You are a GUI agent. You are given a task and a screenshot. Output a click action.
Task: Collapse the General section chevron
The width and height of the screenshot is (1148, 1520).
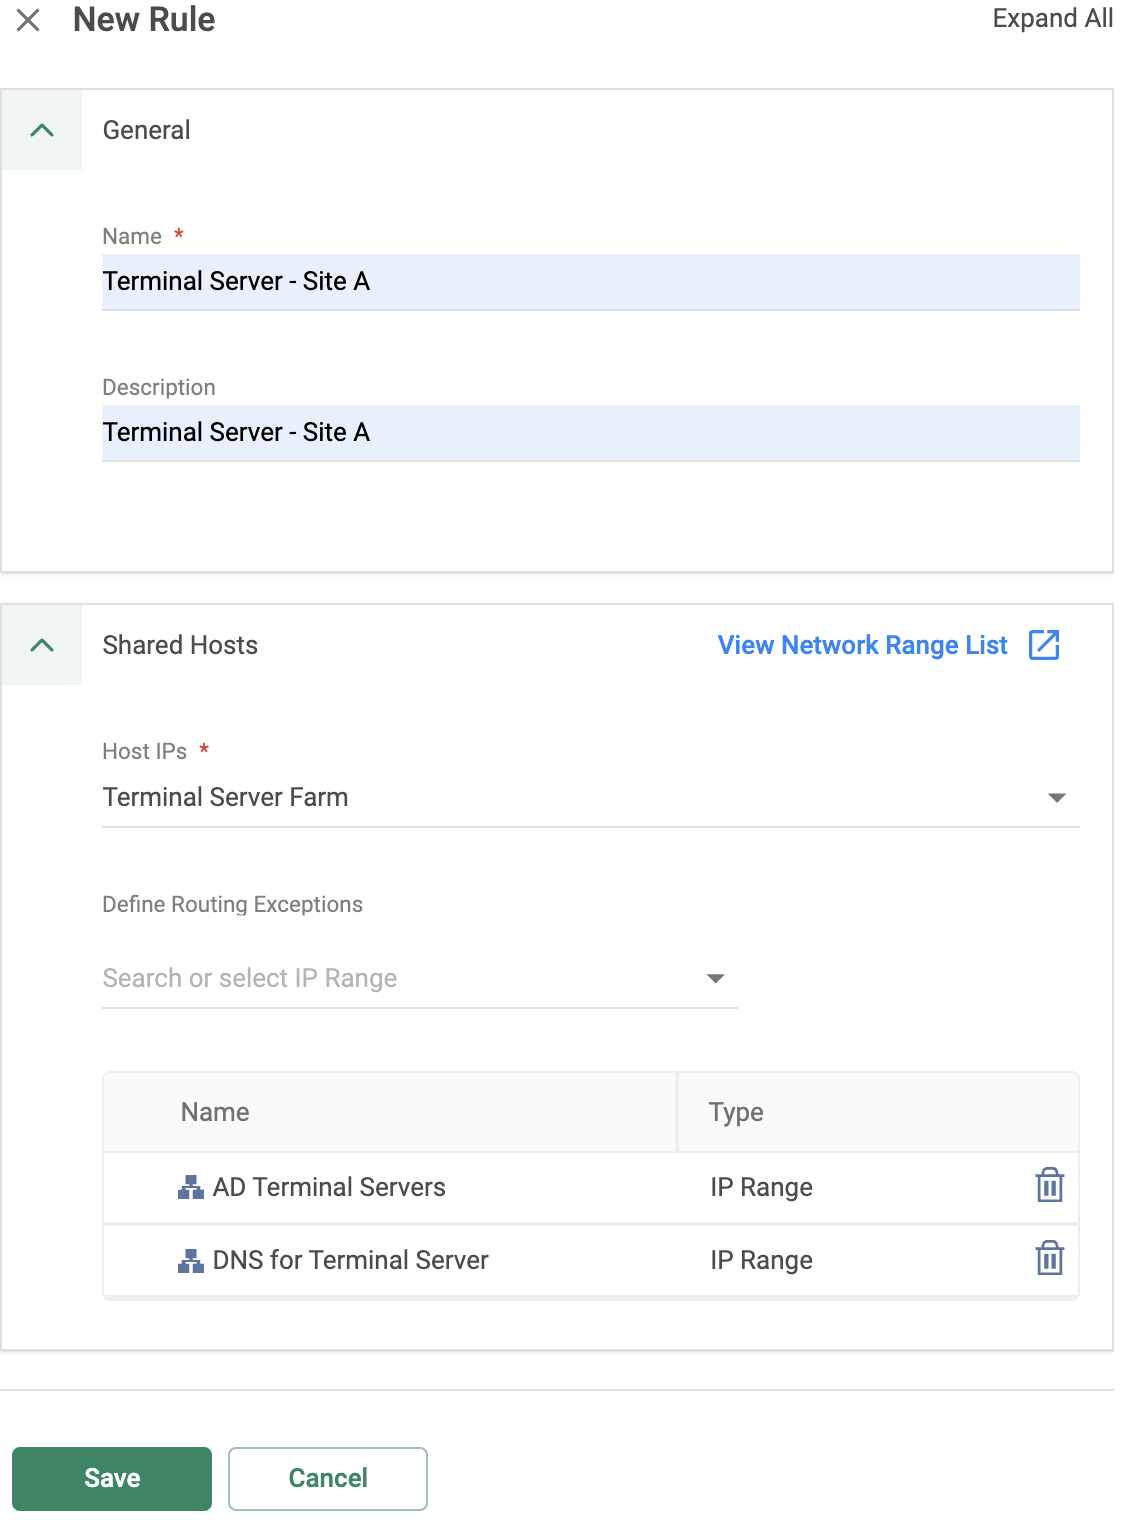tap(42, 130)
